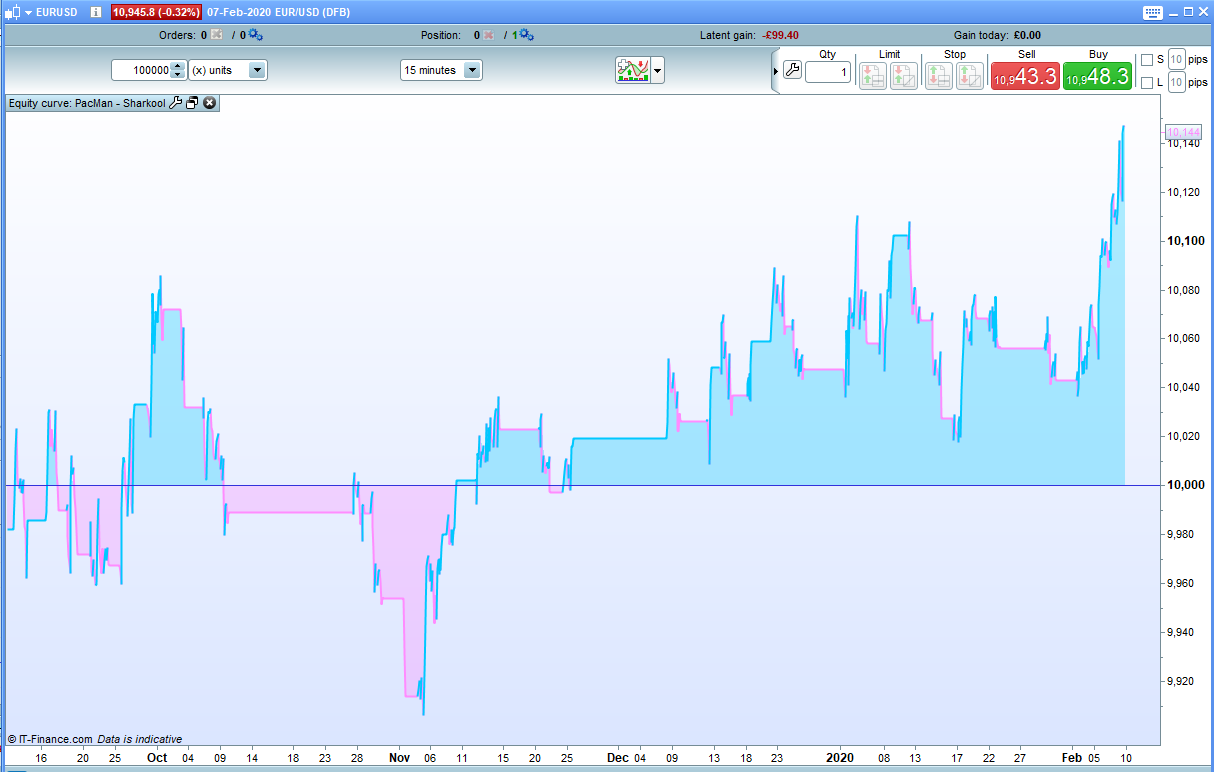The height and width of the screenshot is (772, 1214).
Task: Cancel orders with the X next to Orders 0
Action: point(217,35)
